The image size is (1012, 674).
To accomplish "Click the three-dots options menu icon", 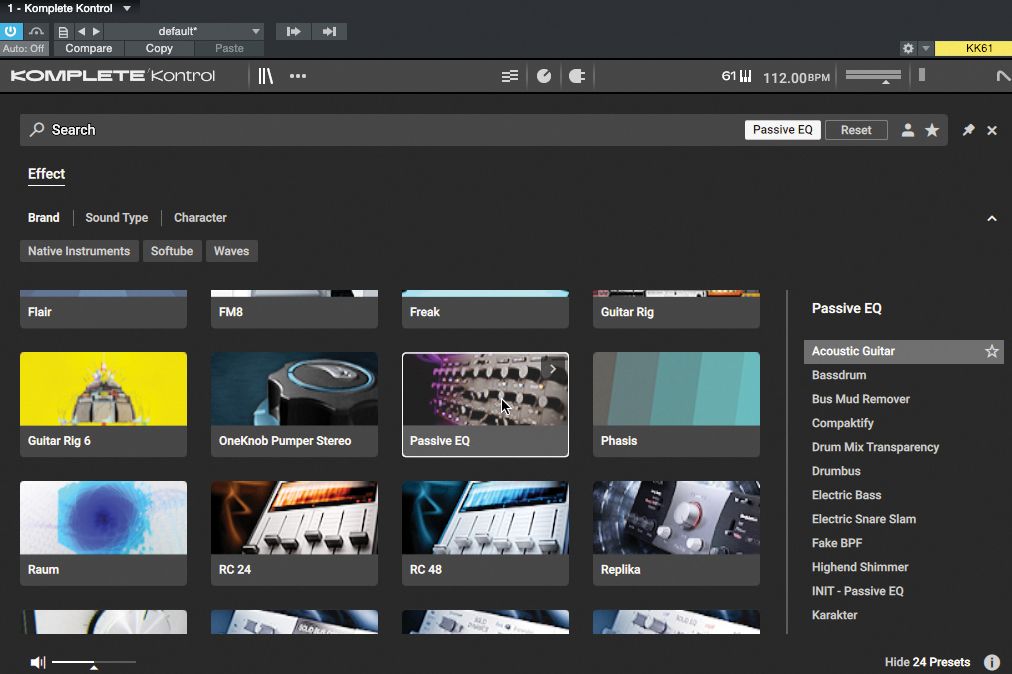I will click(298, 76).
